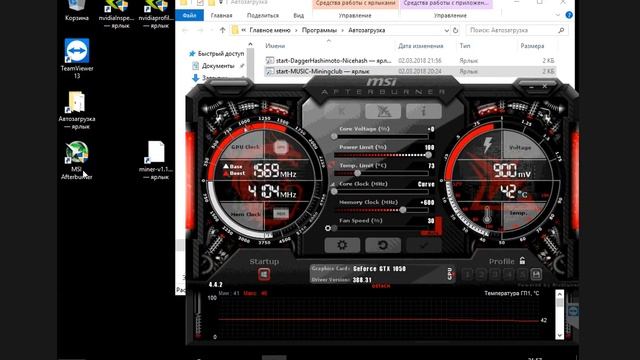Select profile slot 1 in Afterburner
The height and width of the screenshot is (360, 640).
coord(468,274)
